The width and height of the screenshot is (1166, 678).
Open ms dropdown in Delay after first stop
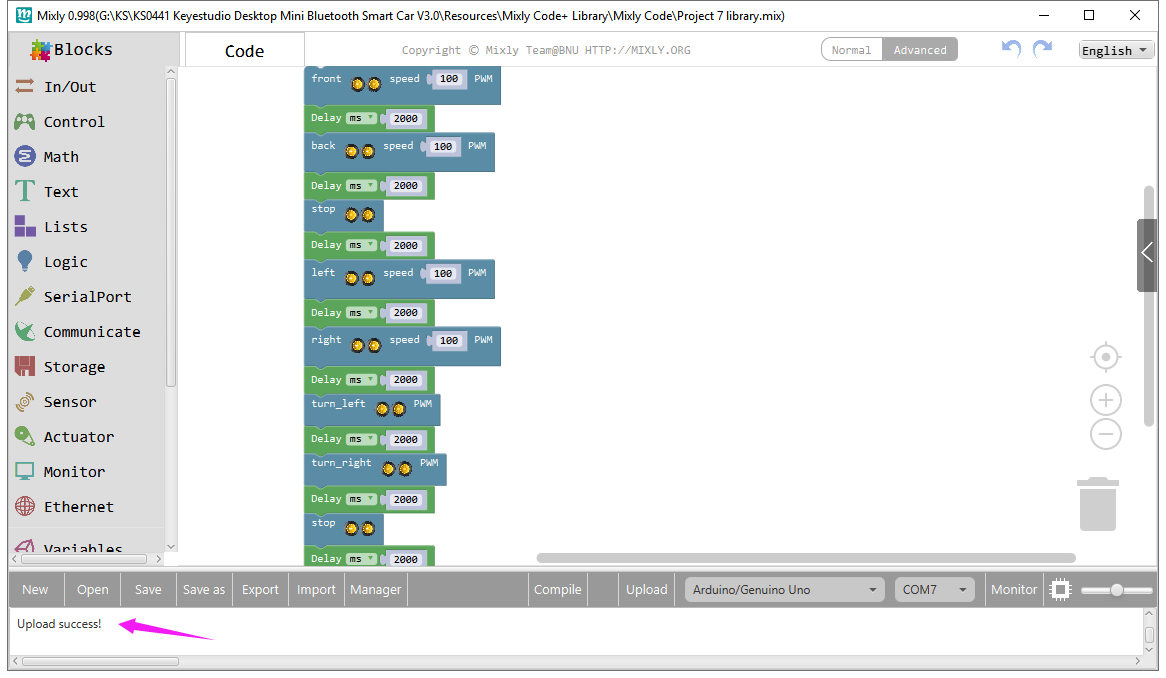(361, 245)
